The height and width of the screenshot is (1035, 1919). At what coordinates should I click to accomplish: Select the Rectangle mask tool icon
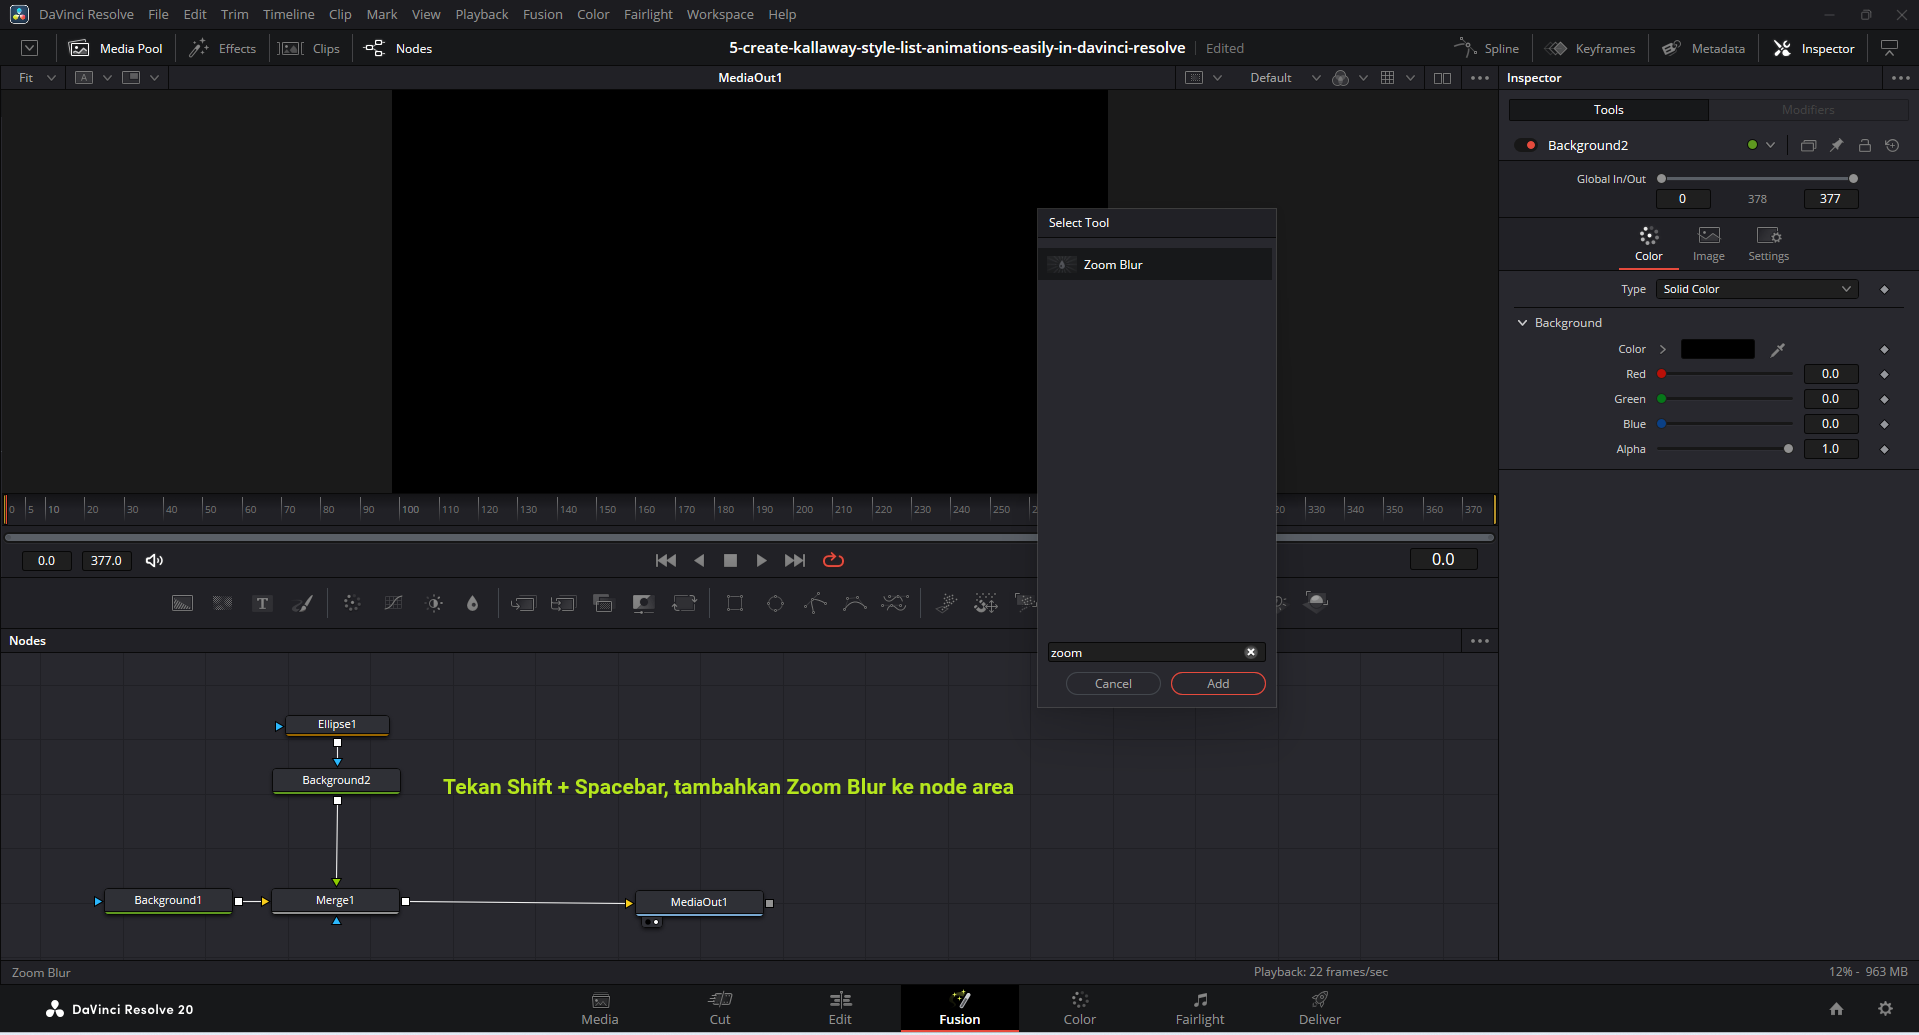(735, 603)
